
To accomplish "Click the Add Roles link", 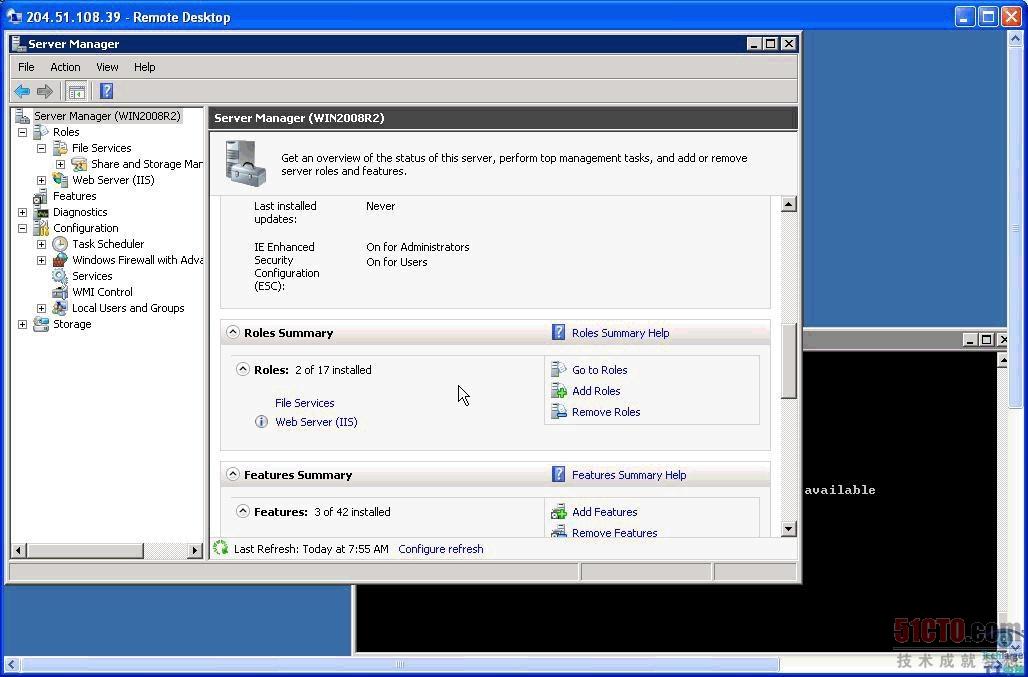I will coord(596,391).
